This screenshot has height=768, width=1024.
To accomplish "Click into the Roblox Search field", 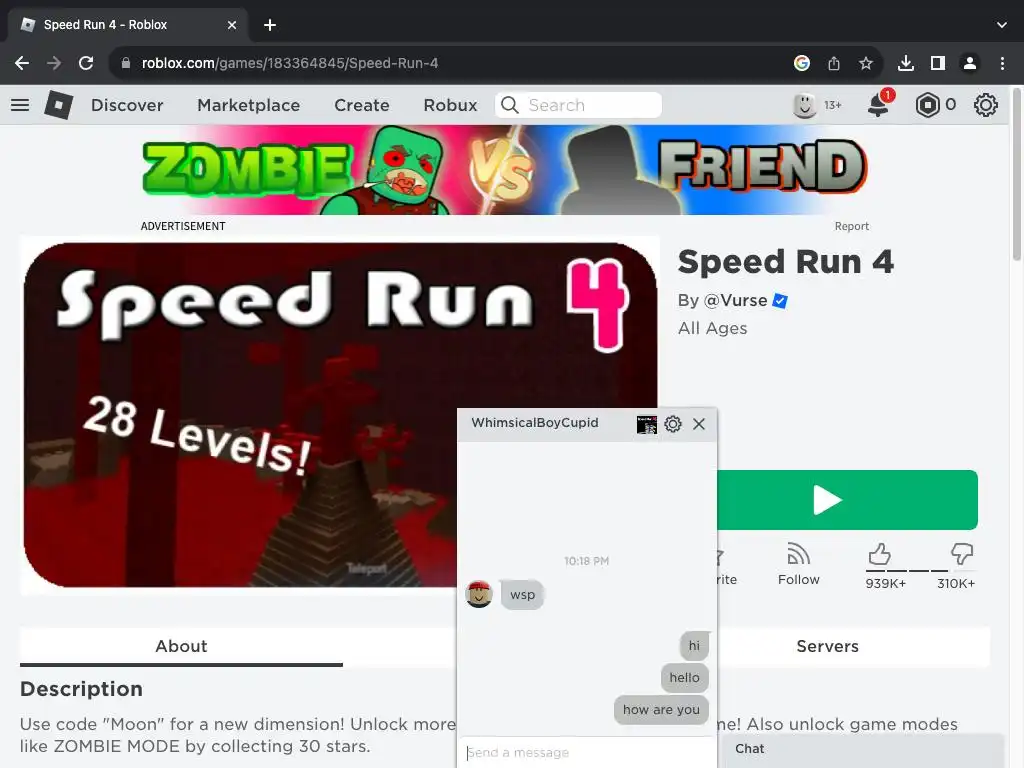I will (x=579, y=105).
